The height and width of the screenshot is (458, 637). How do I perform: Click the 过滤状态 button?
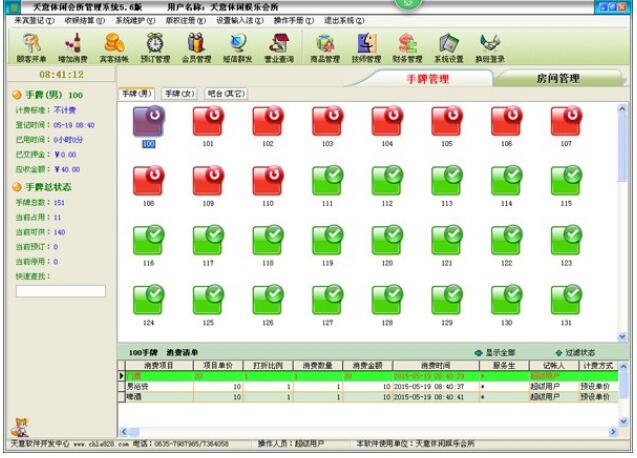click(x=575, y=352)
